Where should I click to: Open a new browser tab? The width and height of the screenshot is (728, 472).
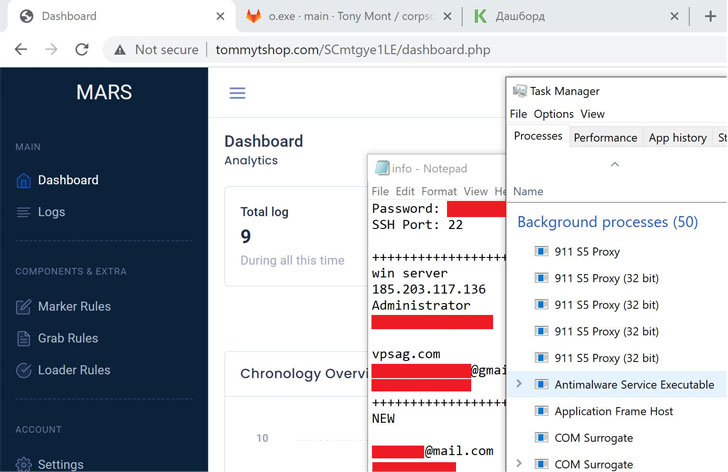[710, 16]
